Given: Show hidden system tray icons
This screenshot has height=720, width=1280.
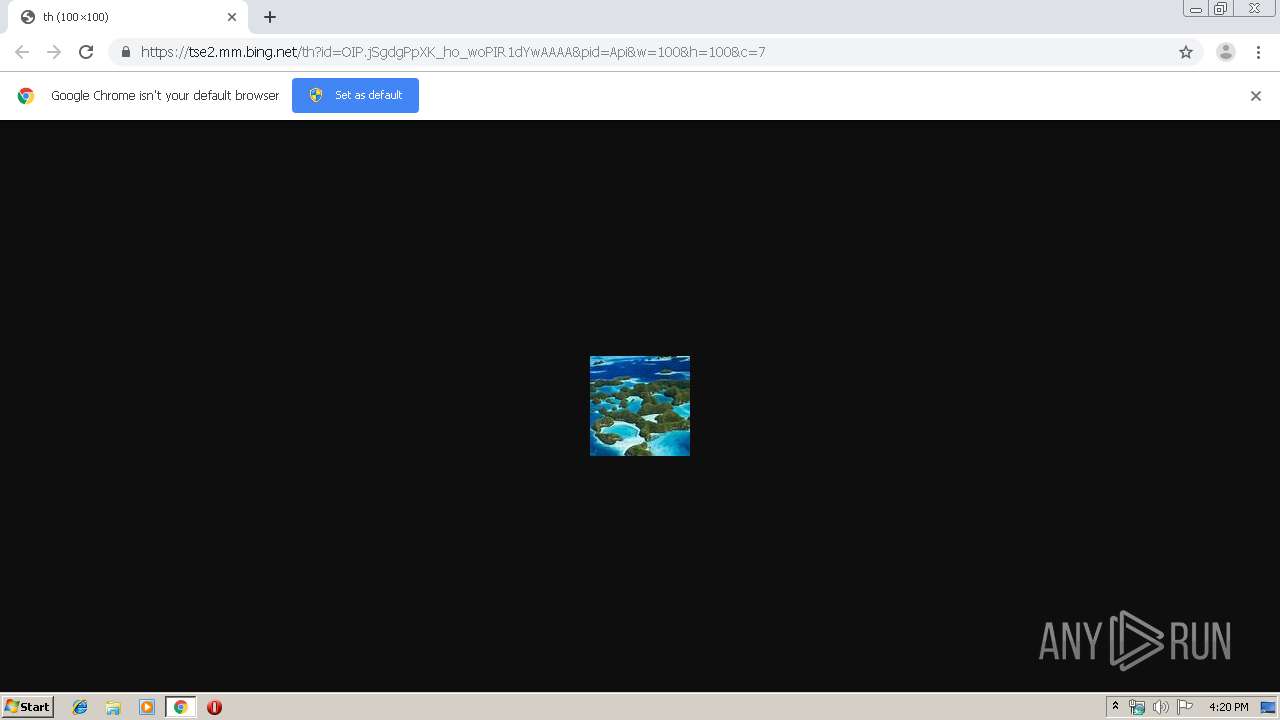Looking at the screenshot, I should coord(1115,707).
